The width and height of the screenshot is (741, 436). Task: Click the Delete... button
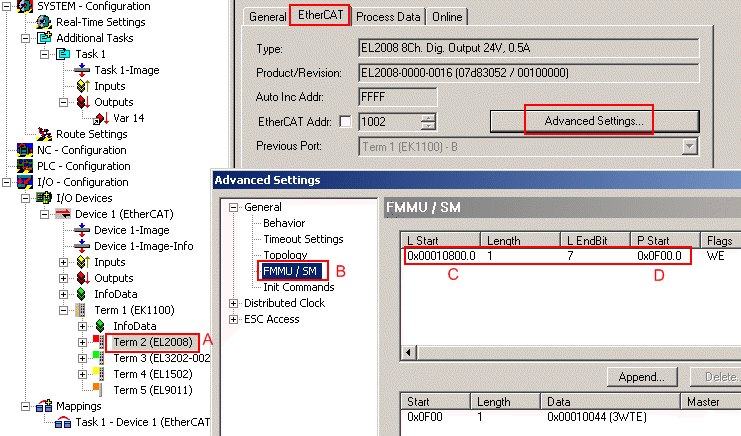(716, 377)
